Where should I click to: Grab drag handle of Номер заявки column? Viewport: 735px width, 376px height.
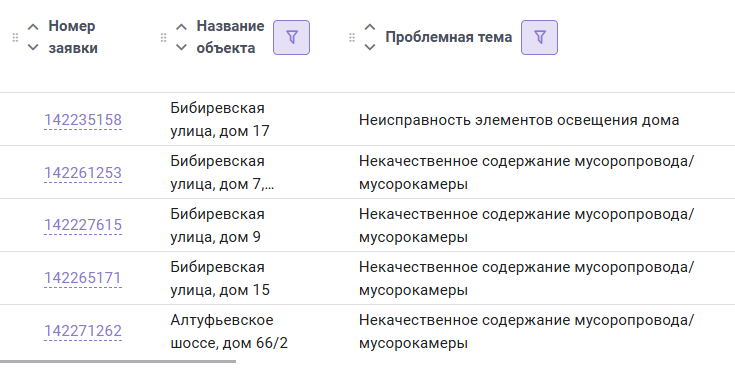[x=15, y=38]
